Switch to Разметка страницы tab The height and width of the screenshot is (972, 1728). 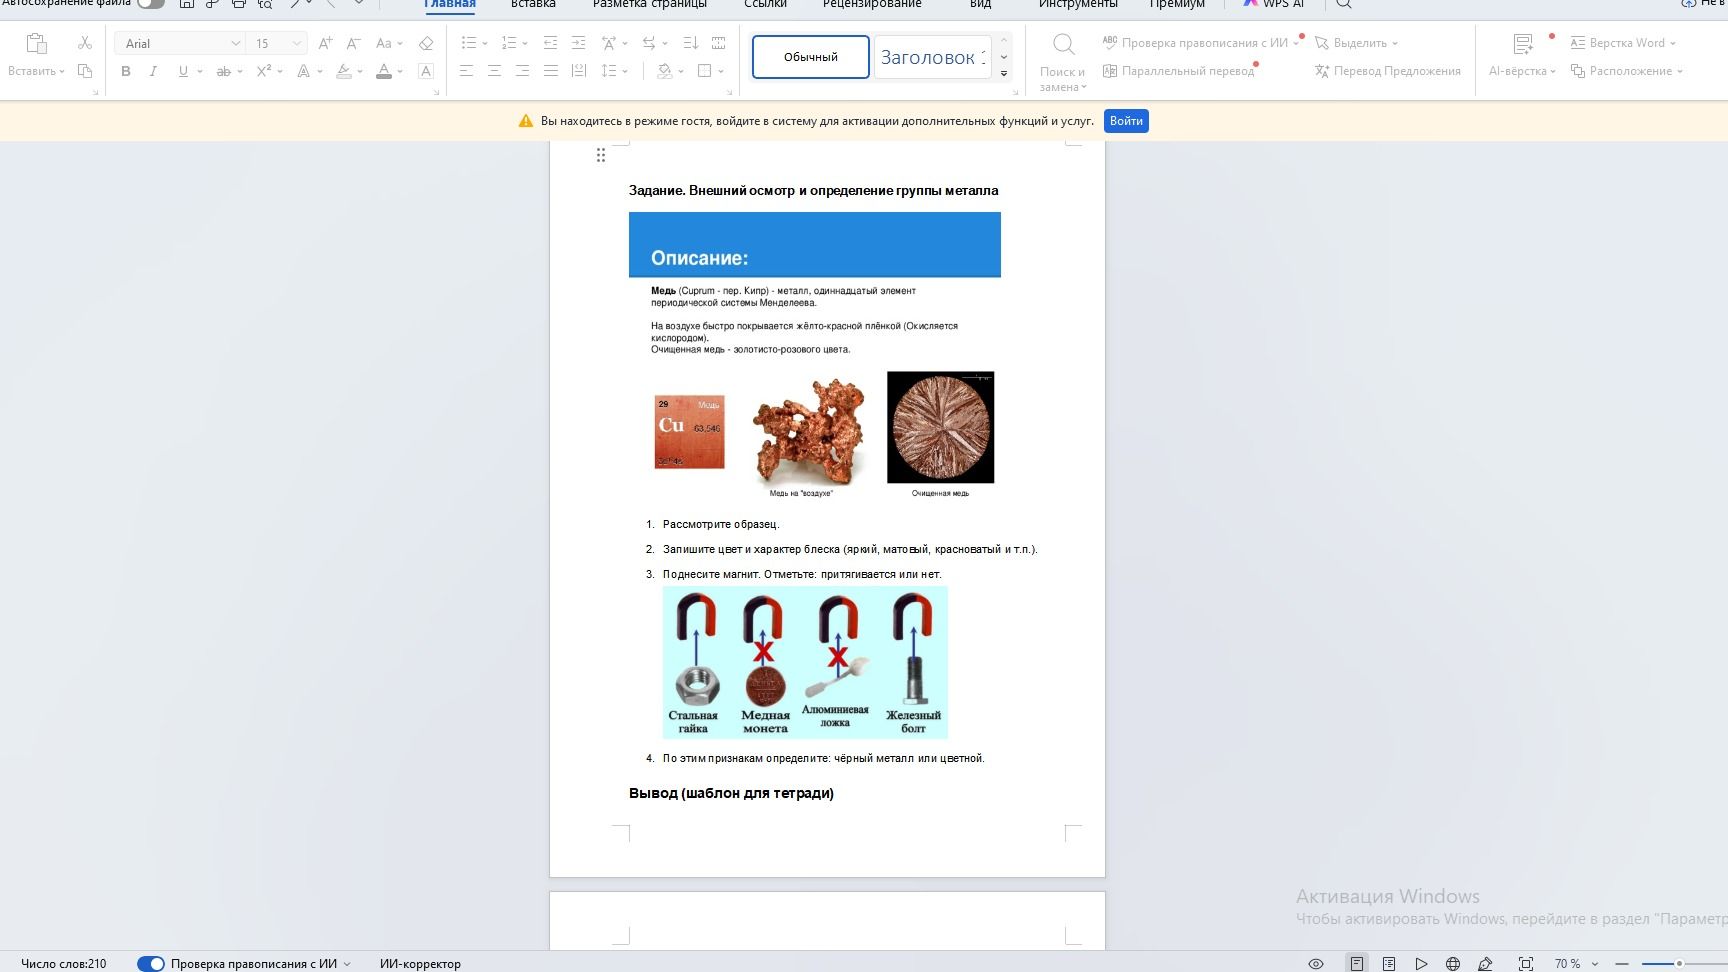(650, 4)
